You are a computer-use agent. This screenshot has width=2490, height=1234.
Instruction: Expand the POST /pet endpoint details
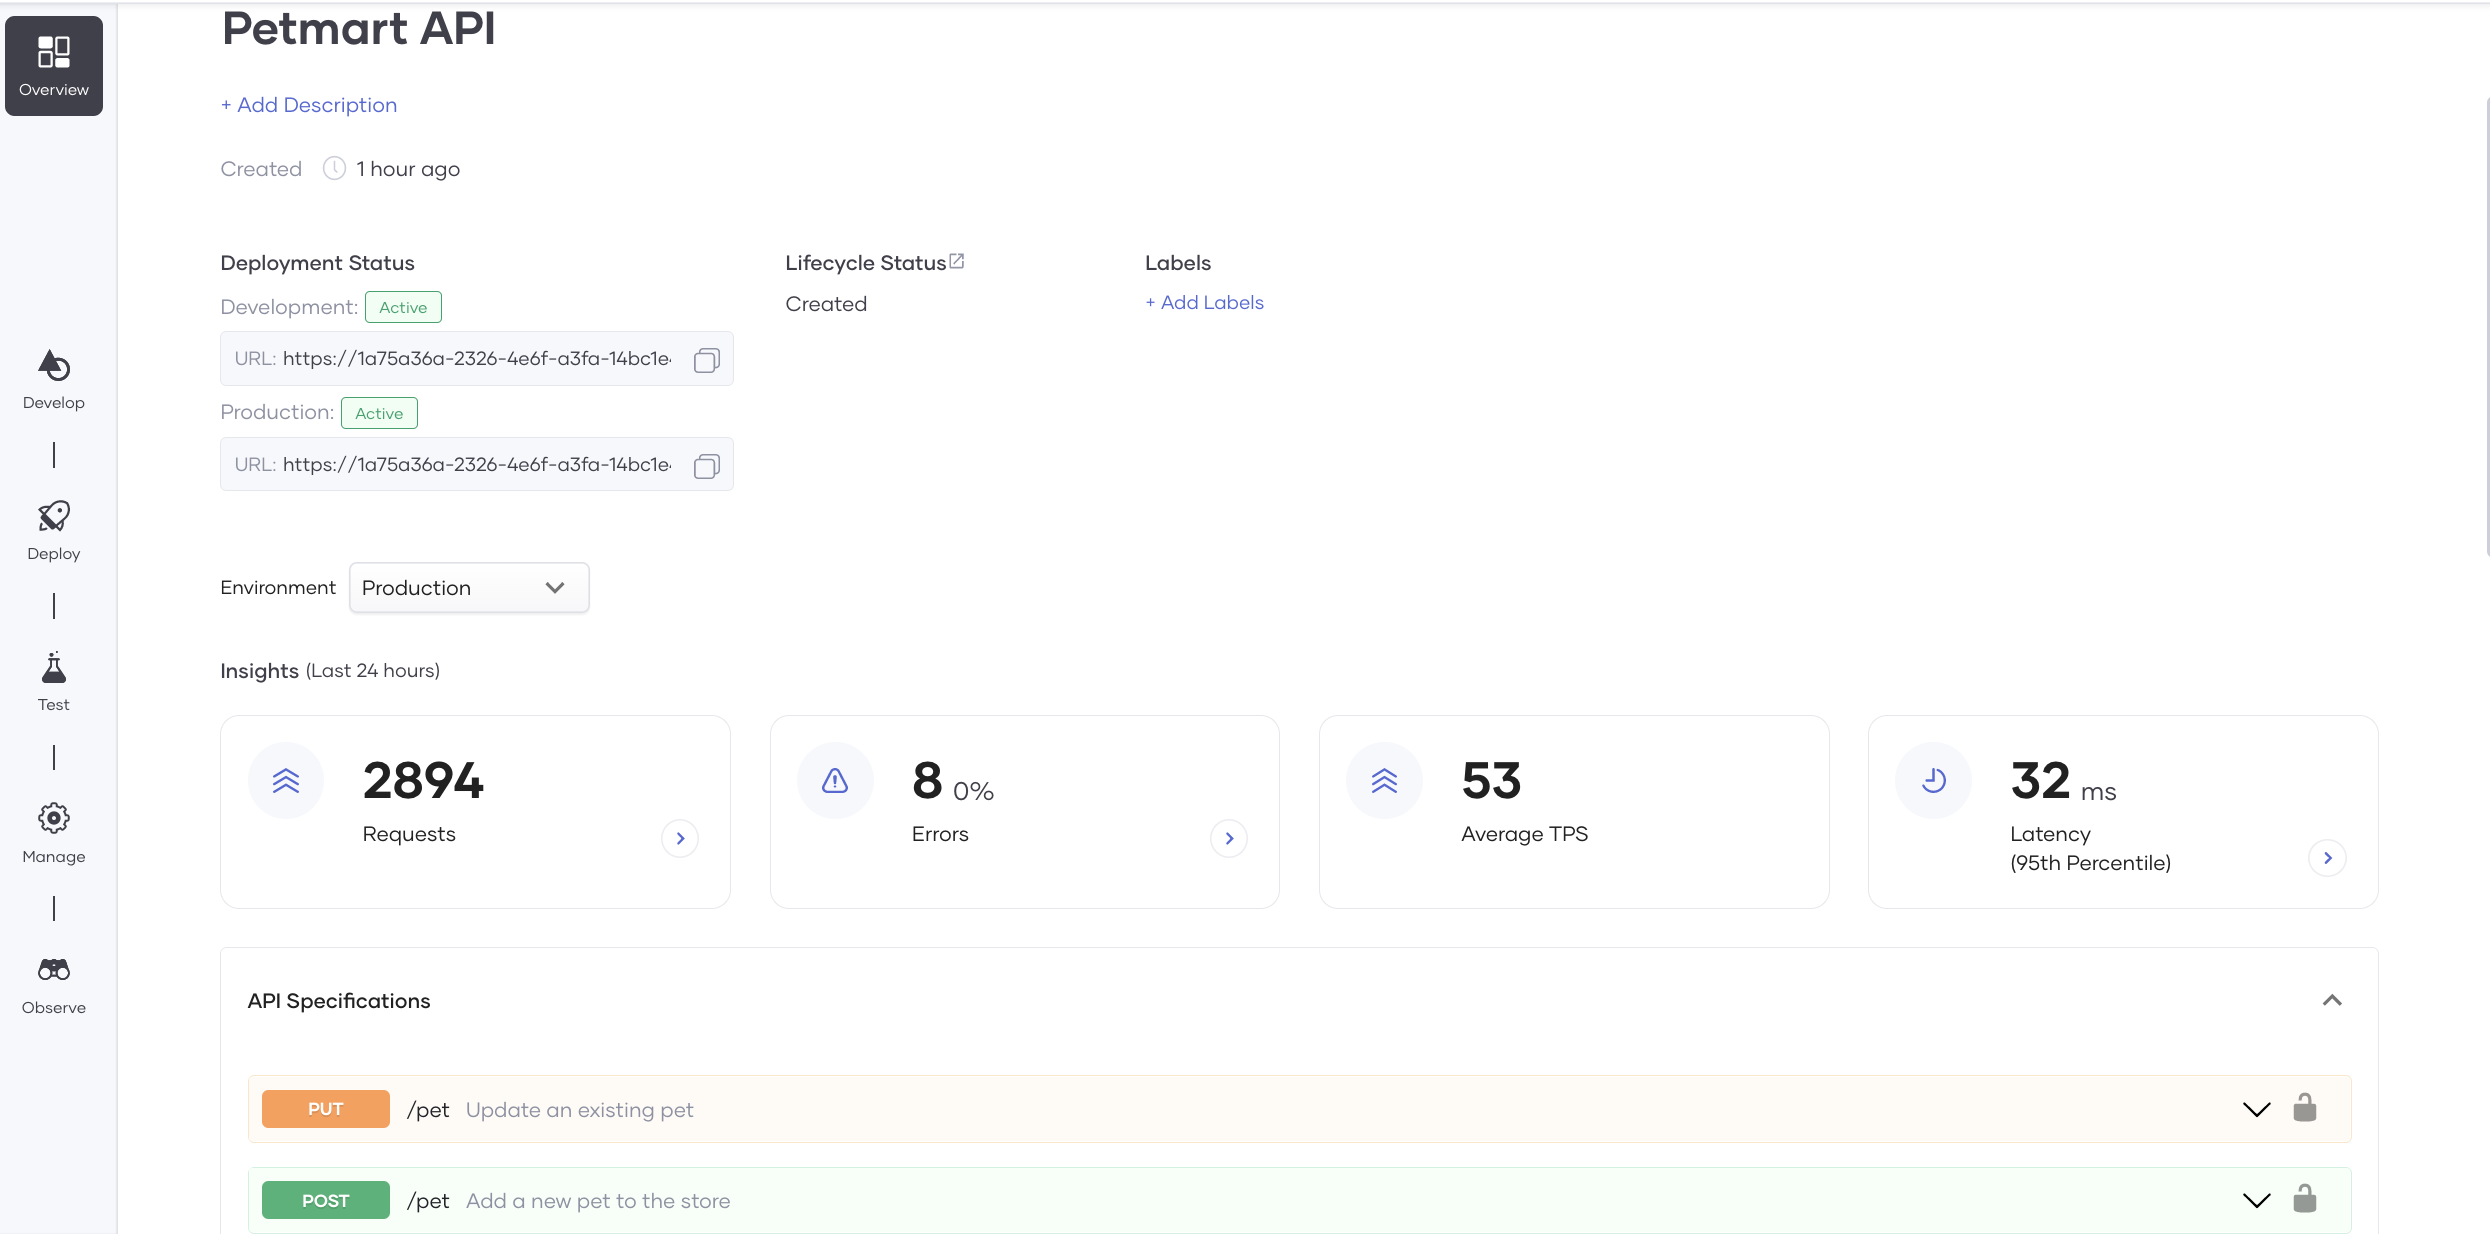pos(2256,1200)
